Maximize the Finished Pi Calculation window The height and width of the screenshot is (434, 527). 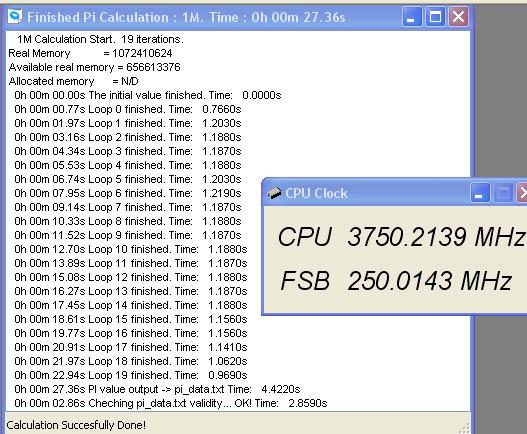(435, 16)
